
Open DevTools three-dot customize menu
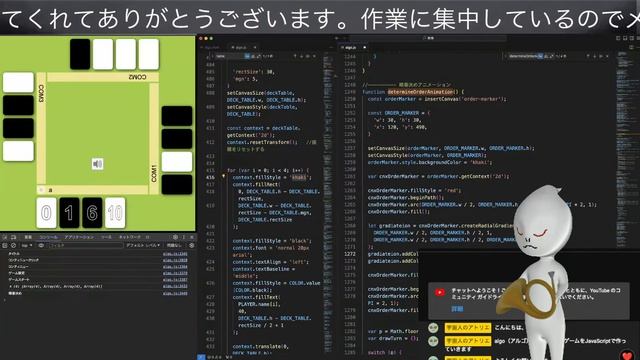184,237
